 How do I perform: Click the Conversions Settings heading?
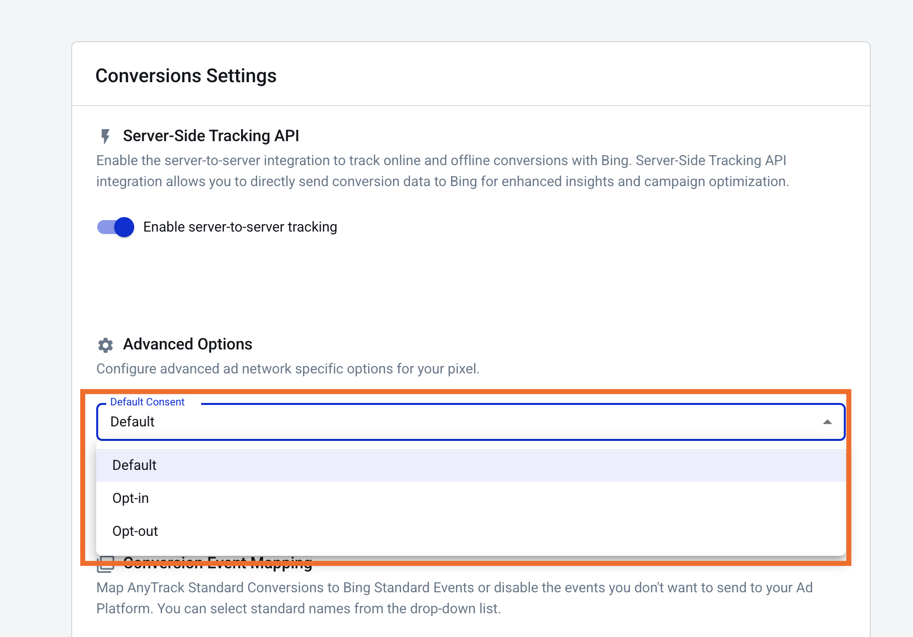click(x=186, y=76)
